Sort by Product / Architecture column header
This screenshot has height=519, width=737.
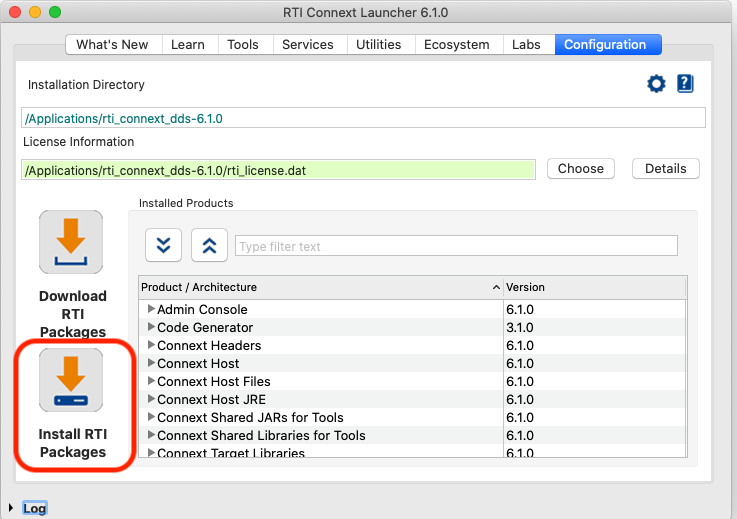(321, 287)
